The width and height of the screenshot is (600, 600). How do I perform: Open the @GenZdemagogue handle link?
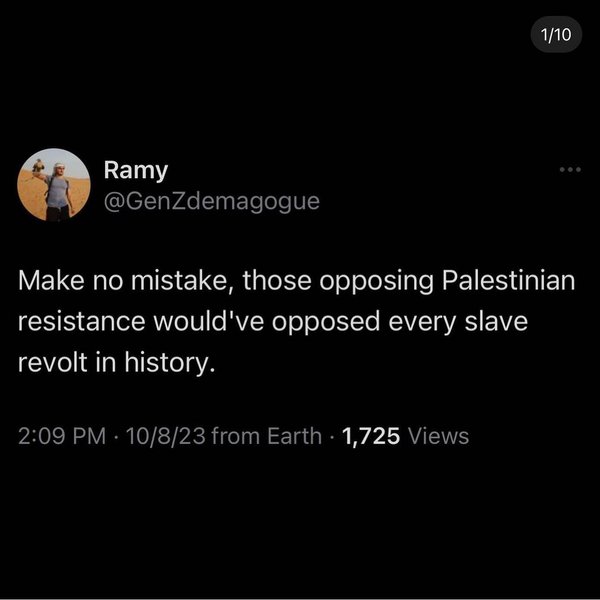[212, 201]
